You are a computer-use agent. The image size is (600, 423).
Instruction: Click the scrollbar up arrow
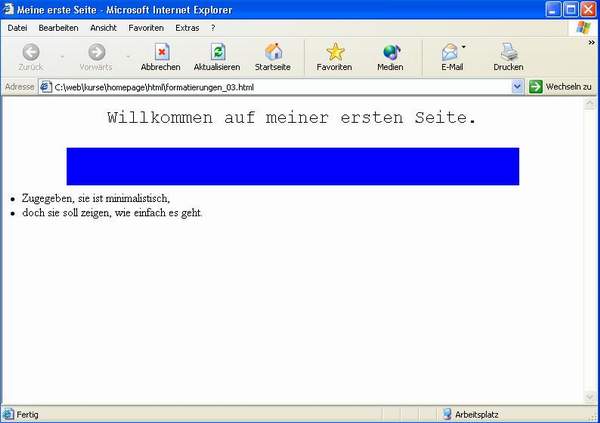pyautogui.click(x=589, y=104)
